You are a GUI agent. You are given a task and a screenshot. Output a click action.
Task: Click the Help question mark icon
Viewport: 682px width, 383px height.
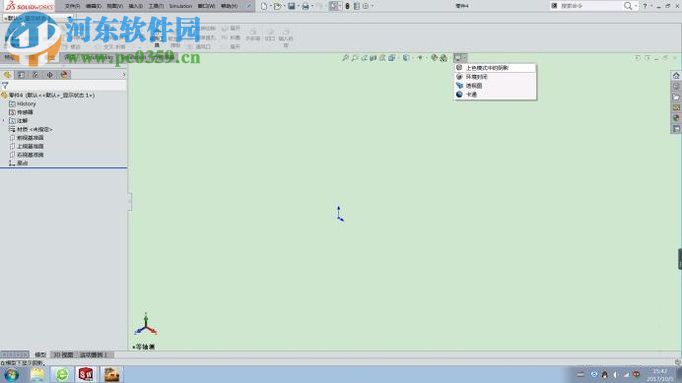(x=645, y=6)
